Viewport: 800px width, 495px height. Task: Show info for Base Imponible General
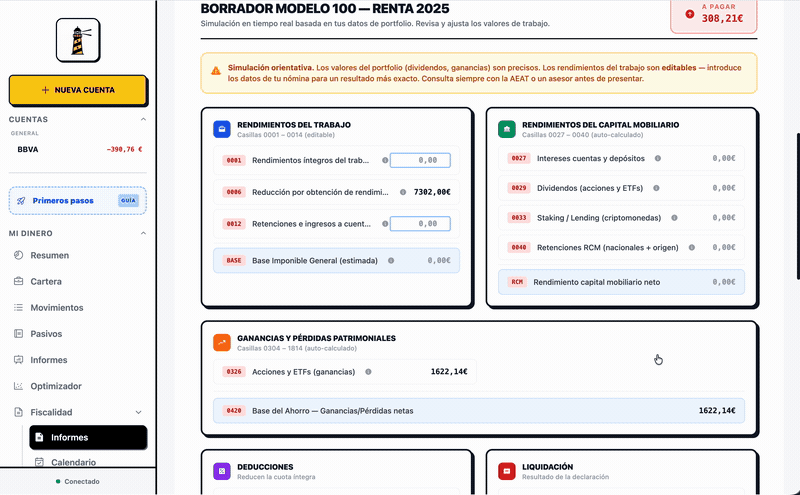pyautogui.click(x=391, y=261)
